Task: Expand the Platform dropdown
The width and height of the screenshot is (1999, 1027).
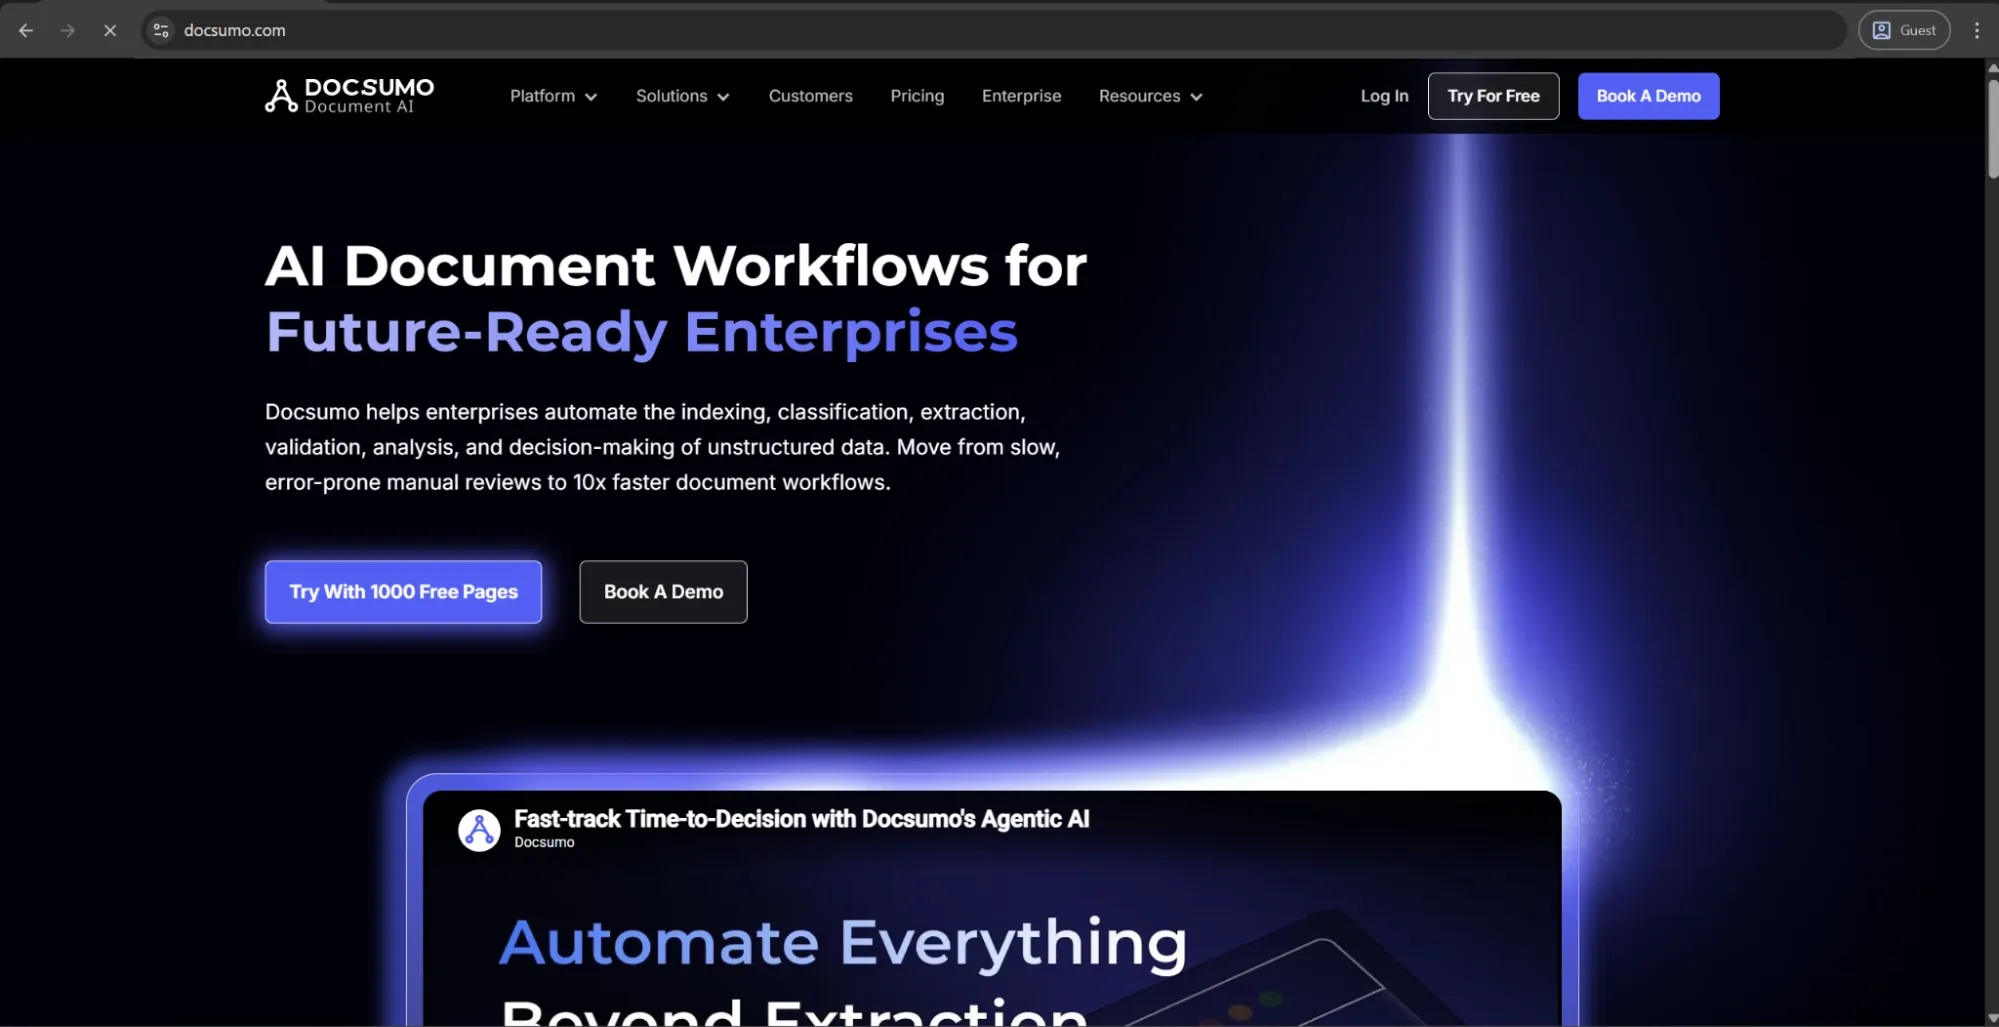Action: [x=553, y=96]
